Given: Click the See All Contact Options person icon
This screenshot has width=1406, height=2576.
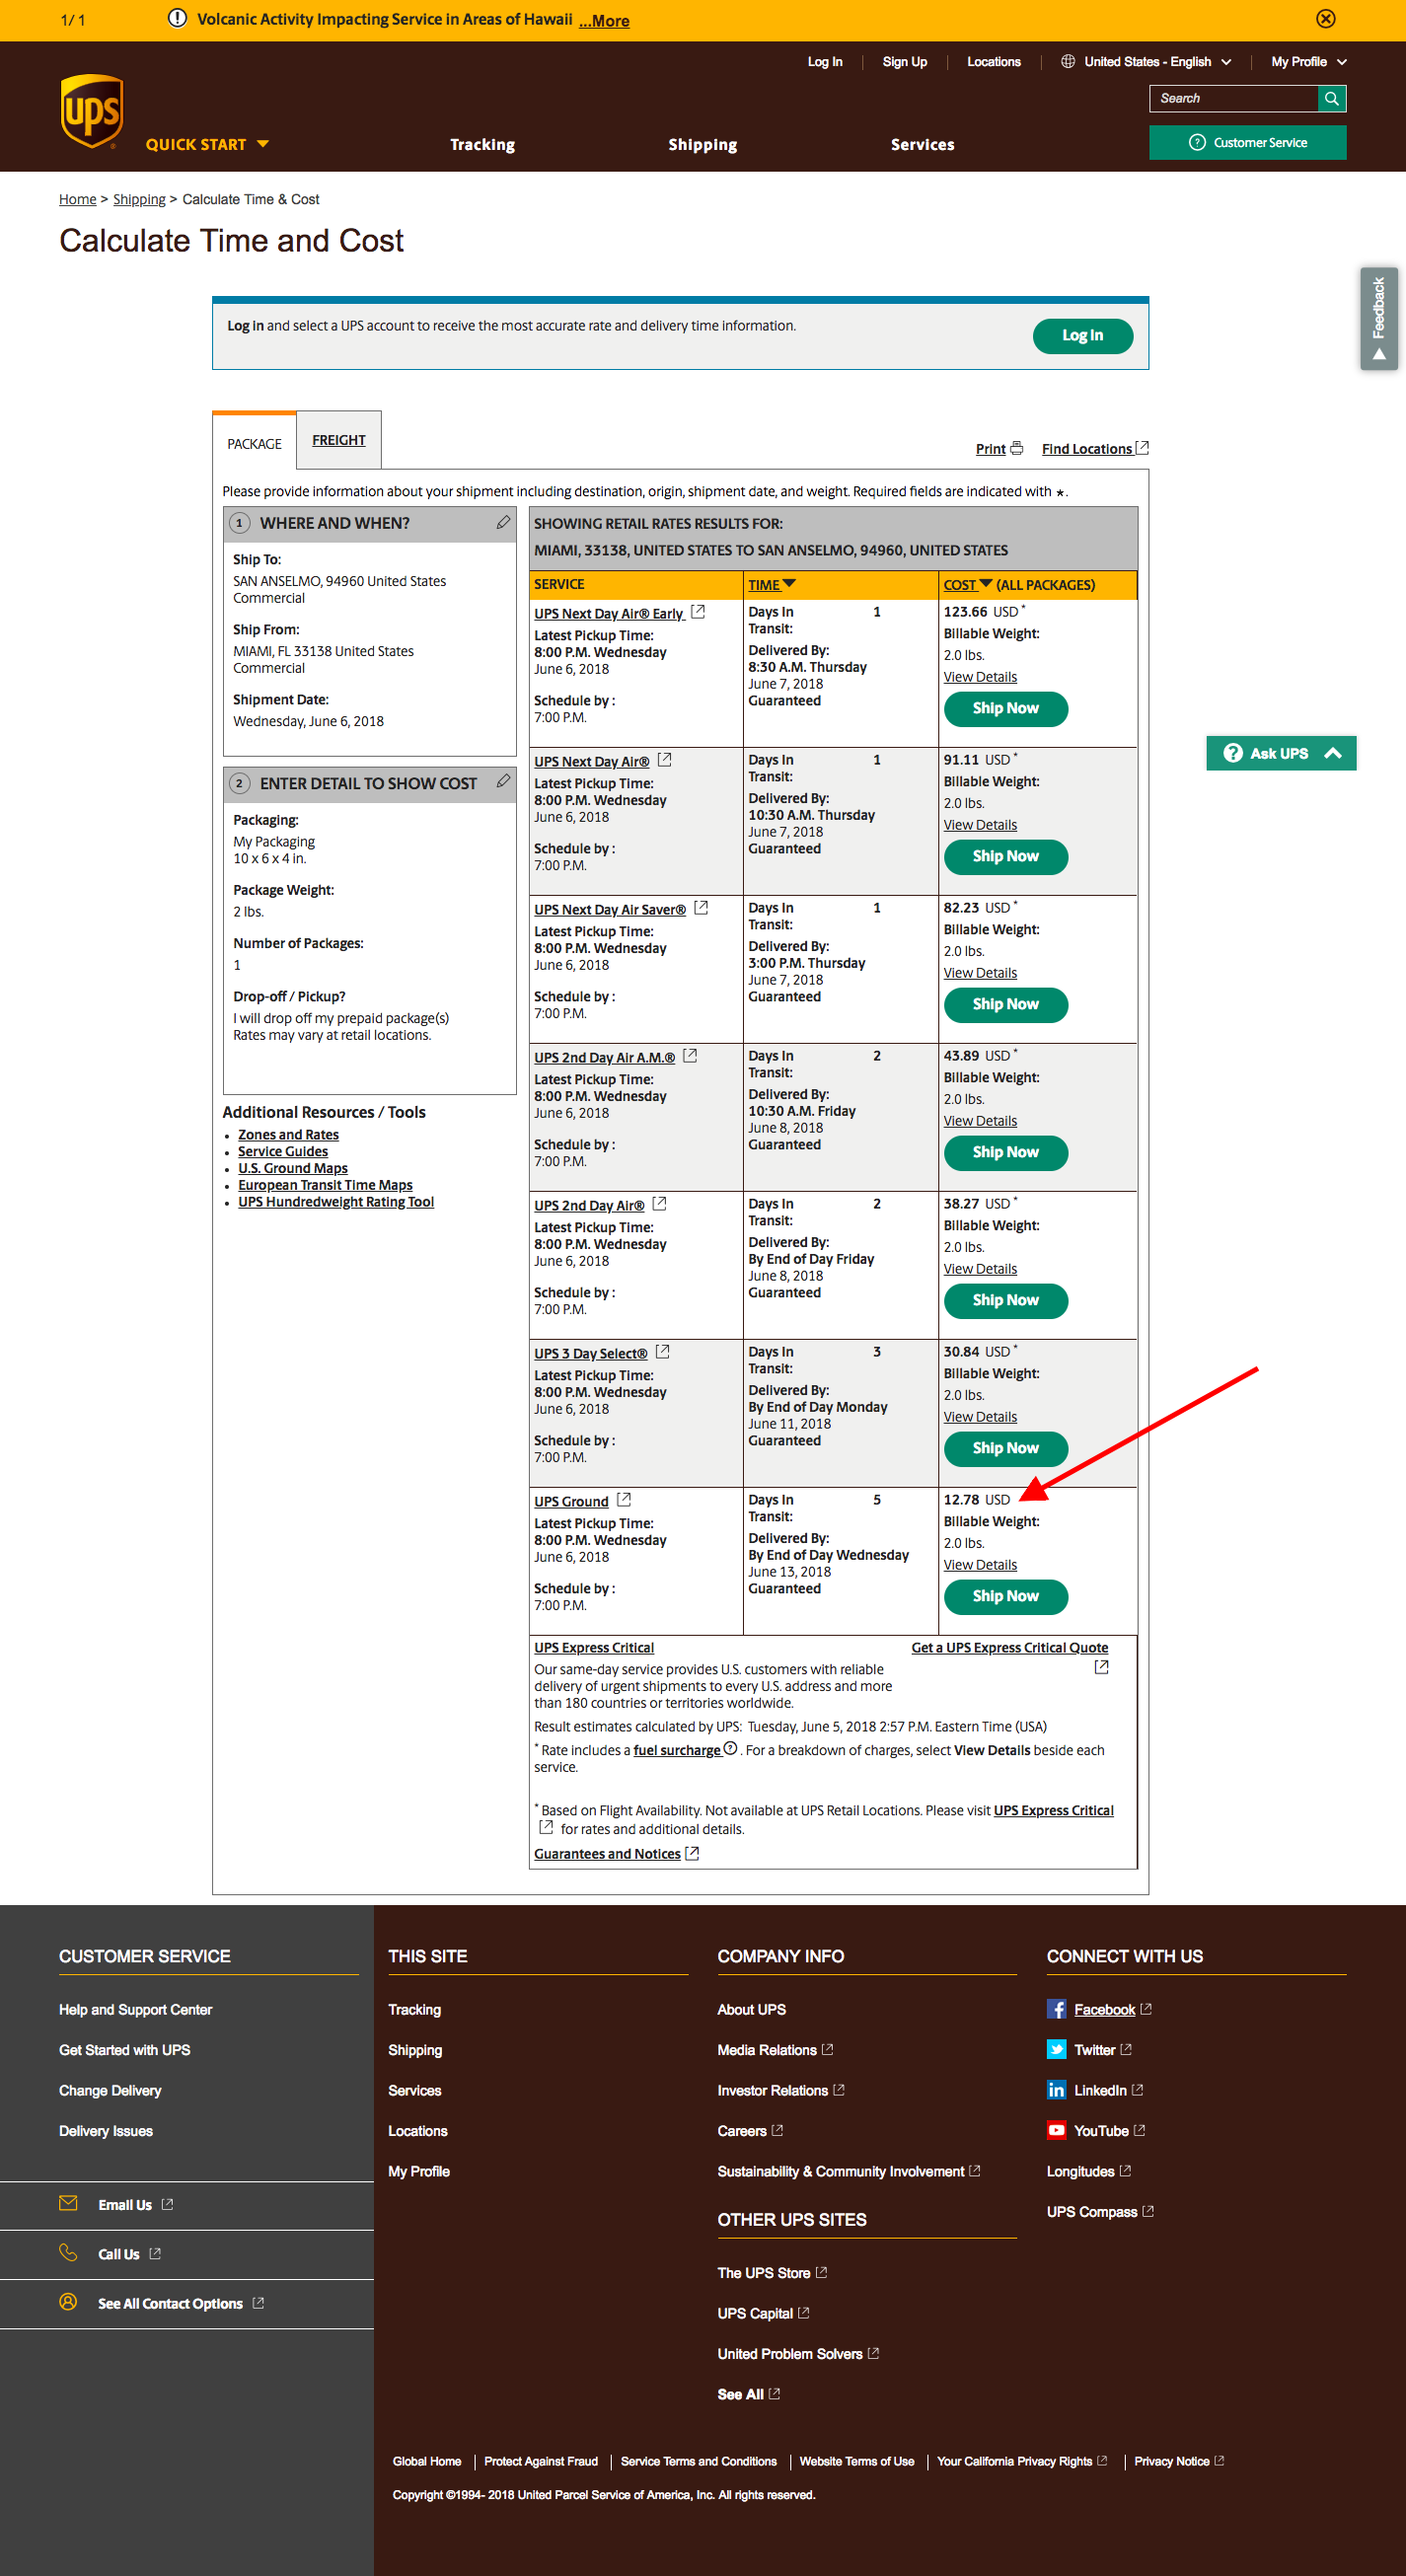Looking at the screenshot, I should pyautogui.click(x=68, y=2301).
